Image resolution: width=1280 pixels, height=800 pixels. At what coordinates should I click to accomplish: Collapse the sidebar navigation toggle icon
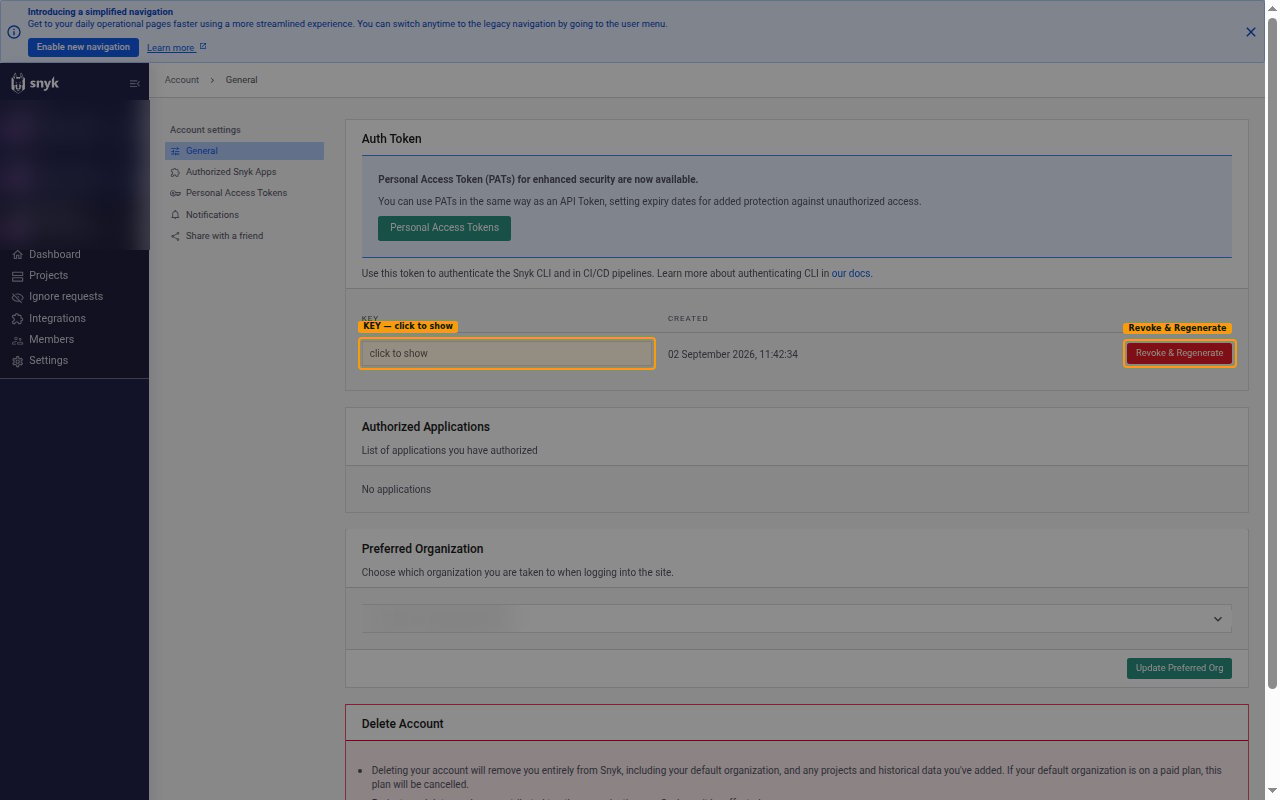pos(135,83)
